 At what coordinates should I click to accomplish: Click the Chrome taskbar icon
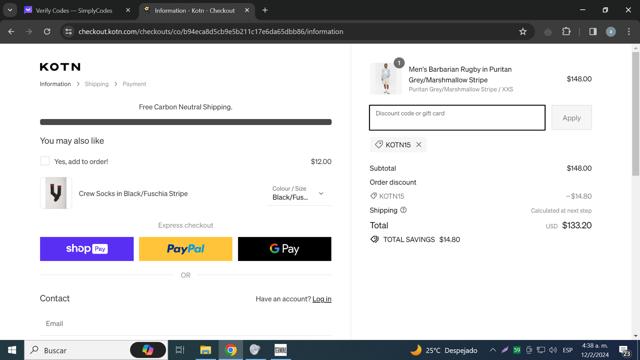[x=231, y=350]
